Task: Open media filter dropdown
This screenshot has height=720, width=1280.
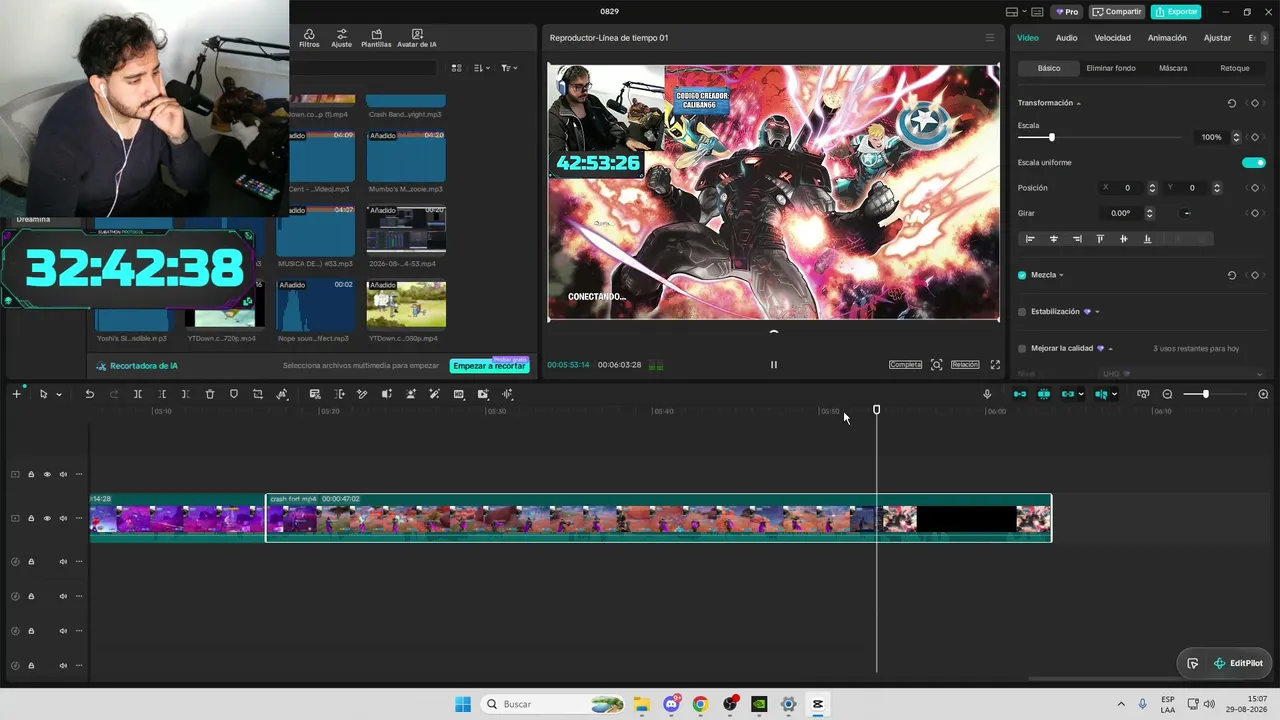Action: coord(509,68)
